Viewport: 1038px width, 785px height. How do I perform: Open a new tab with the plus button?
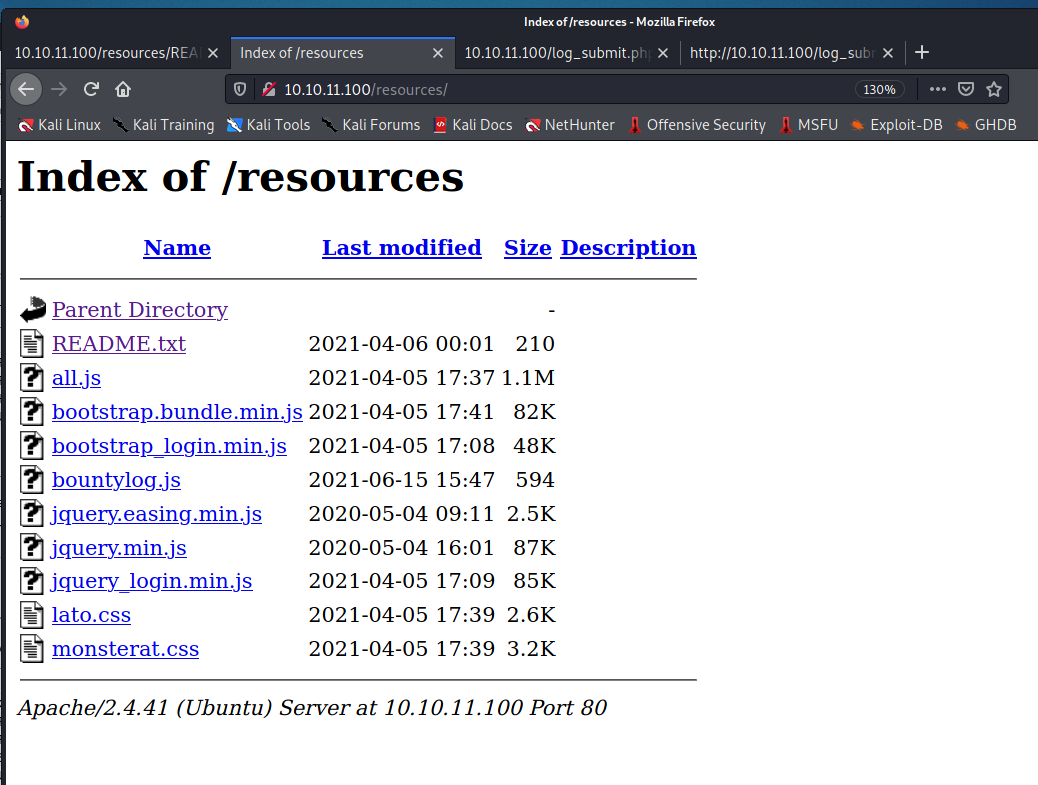(922, 52)
